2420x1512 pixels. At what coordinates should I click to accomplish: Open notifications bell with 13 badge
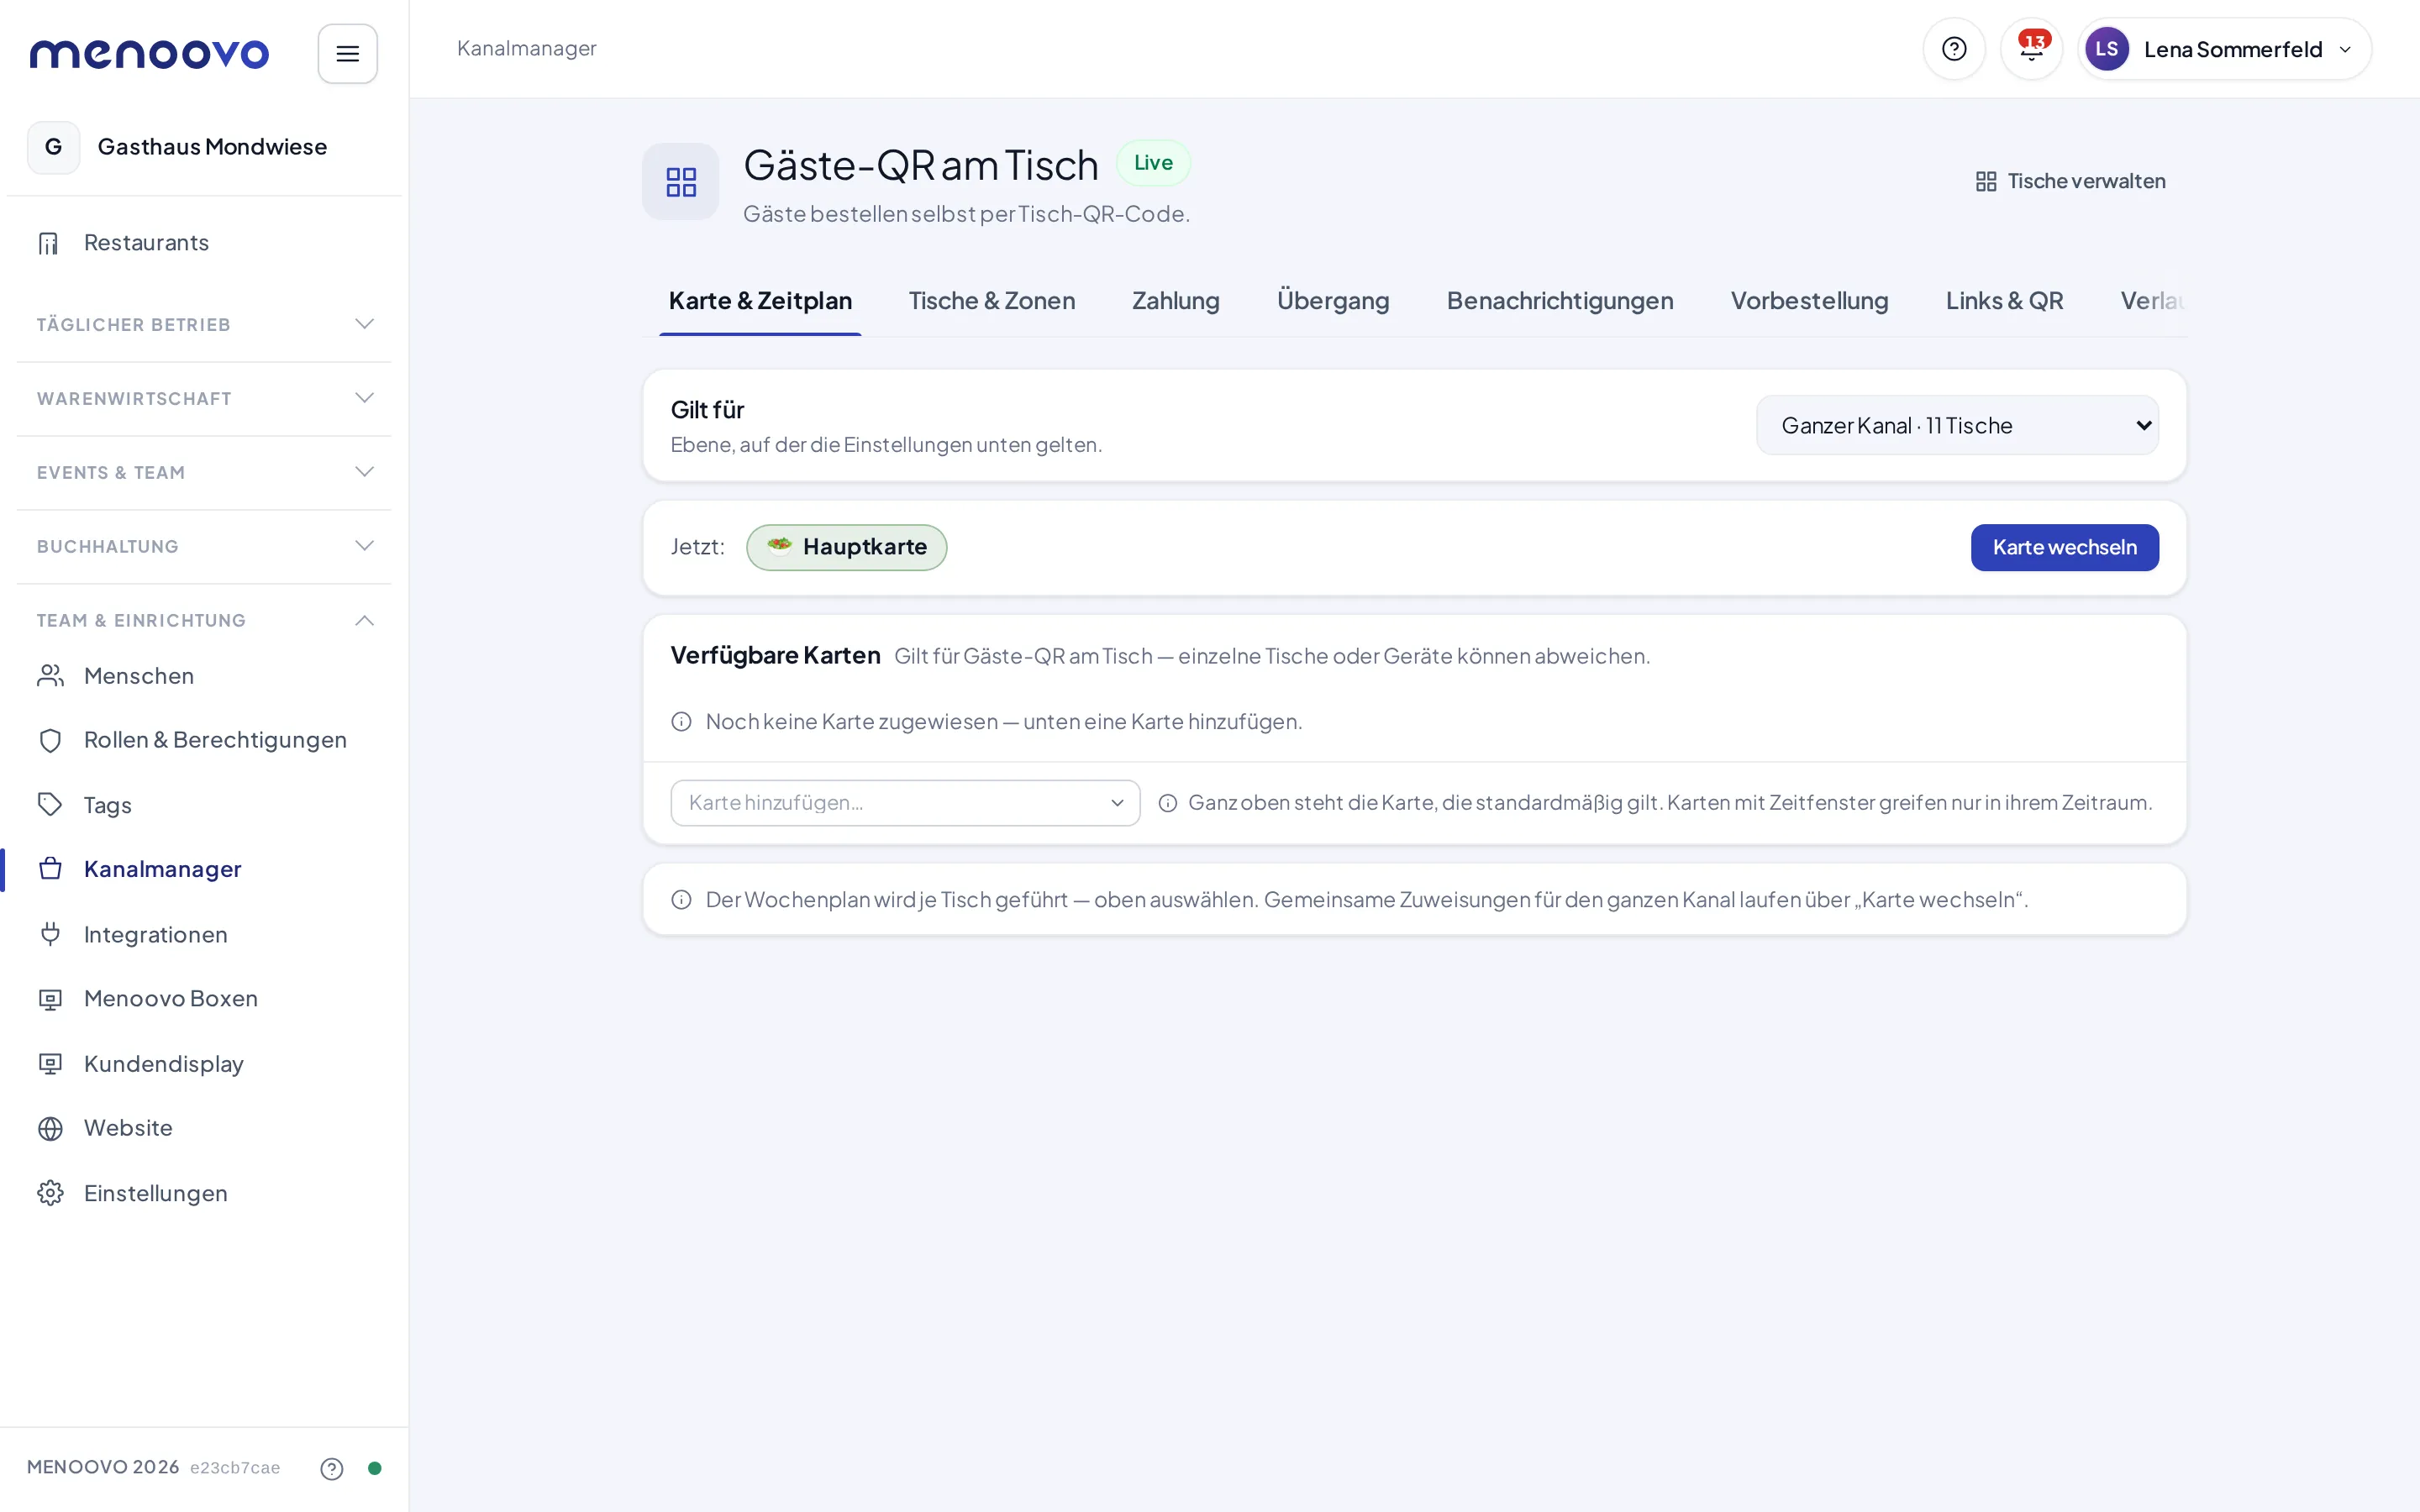click(2031, 49)
